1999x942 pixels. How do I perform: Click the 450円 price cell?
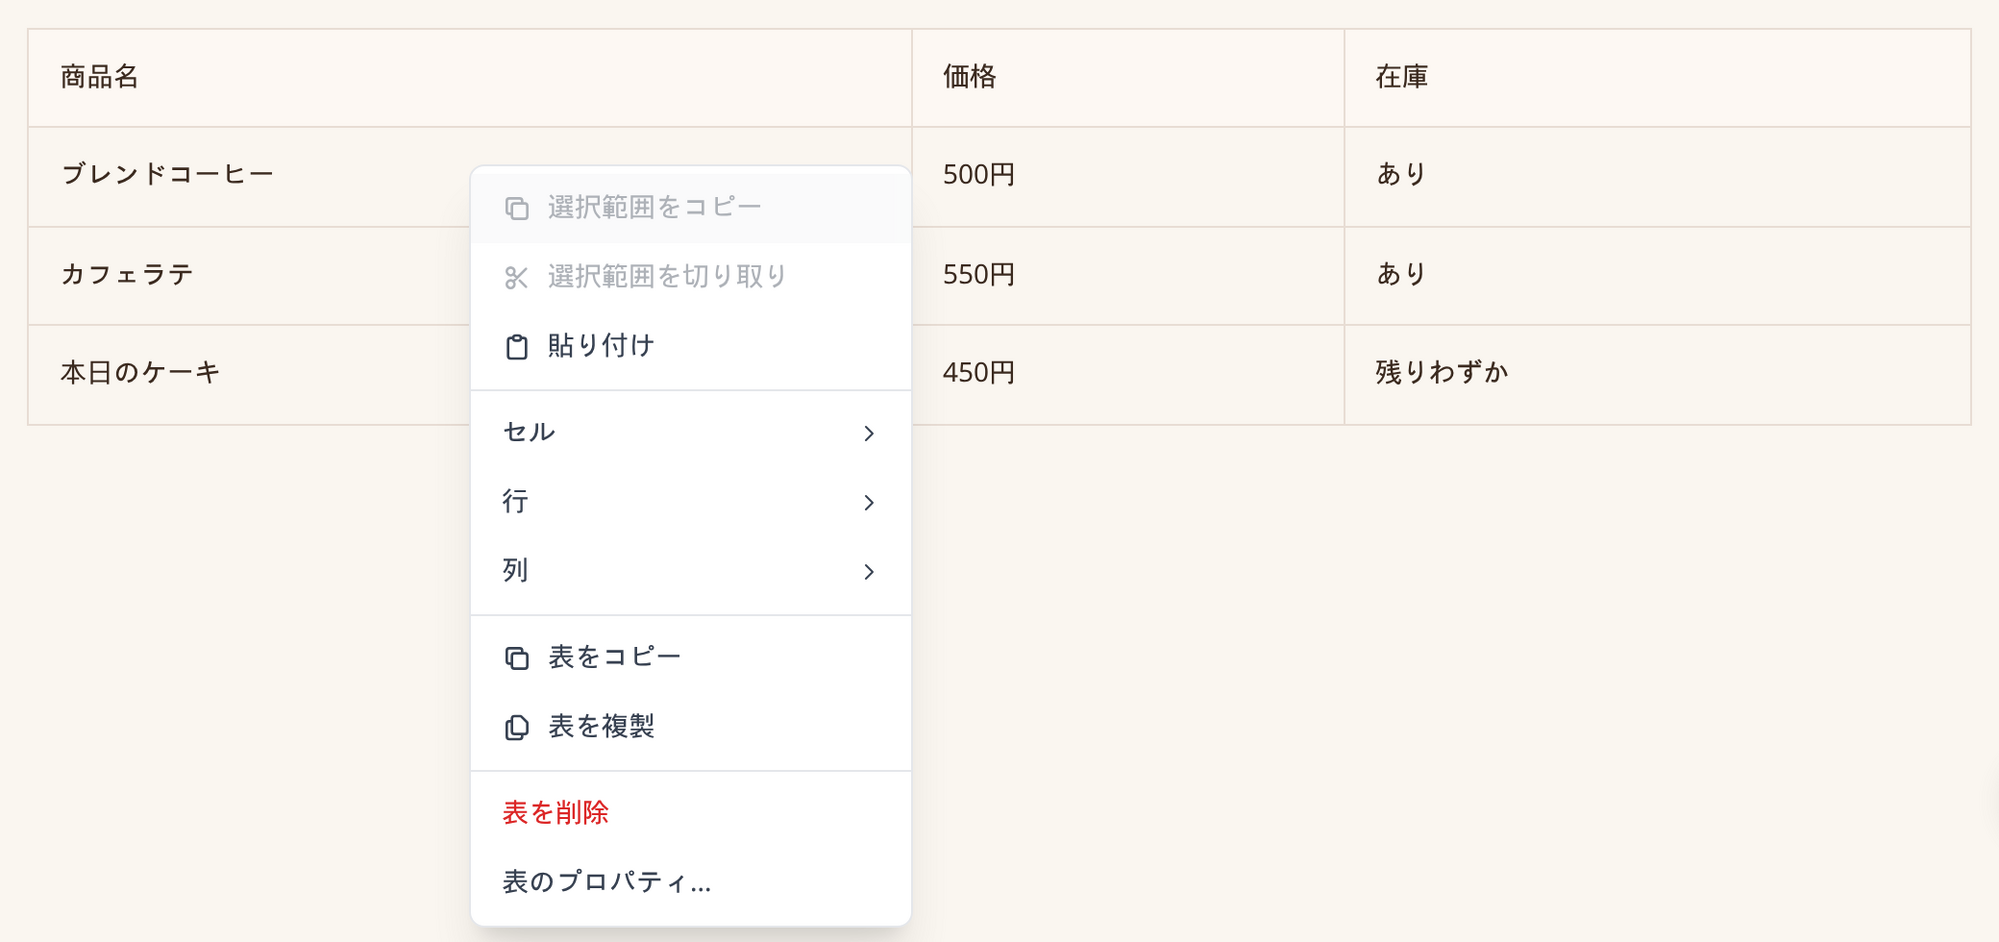[1128, 374]
